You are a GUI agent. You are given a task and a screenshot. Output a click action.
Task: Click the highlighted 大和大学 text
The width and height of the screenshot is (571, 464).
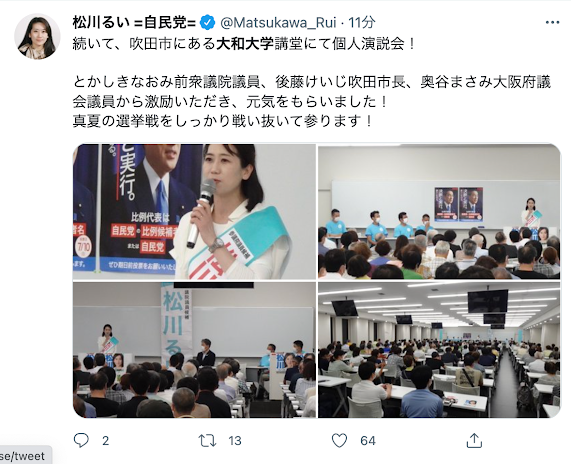tap(245, 44)
